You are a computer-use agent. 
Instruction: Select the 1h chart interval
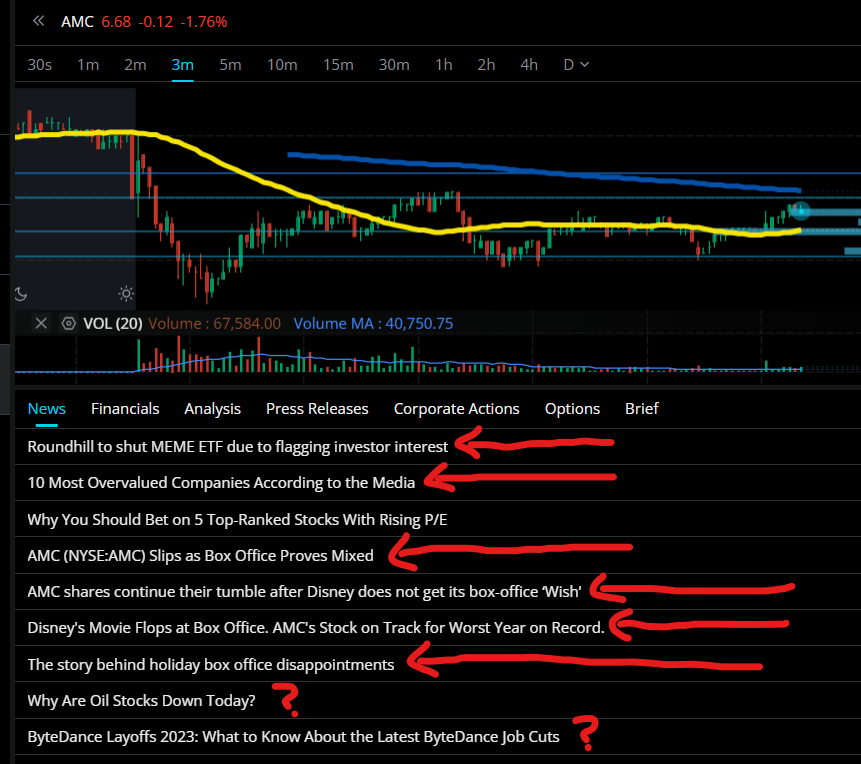pos(444,65)
